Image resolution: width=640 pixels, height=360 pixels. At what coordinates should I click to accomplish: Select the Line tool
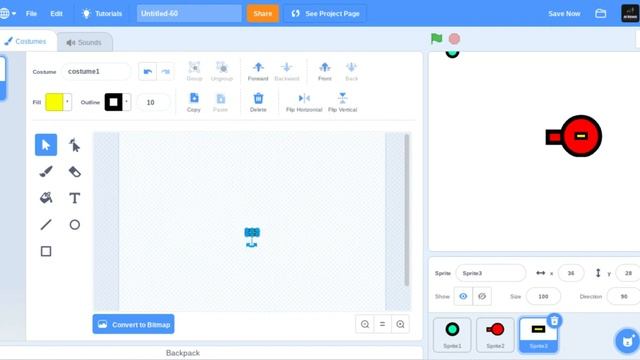click(46, 224)
